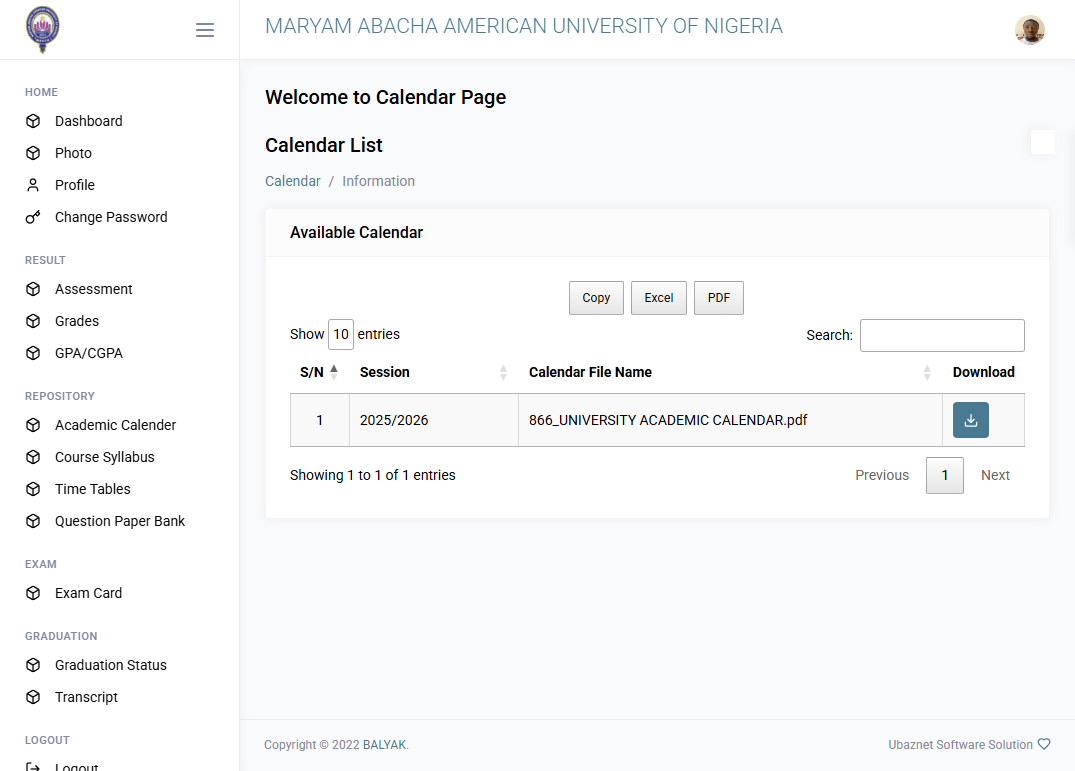Click the Session column header

[385, 372]
